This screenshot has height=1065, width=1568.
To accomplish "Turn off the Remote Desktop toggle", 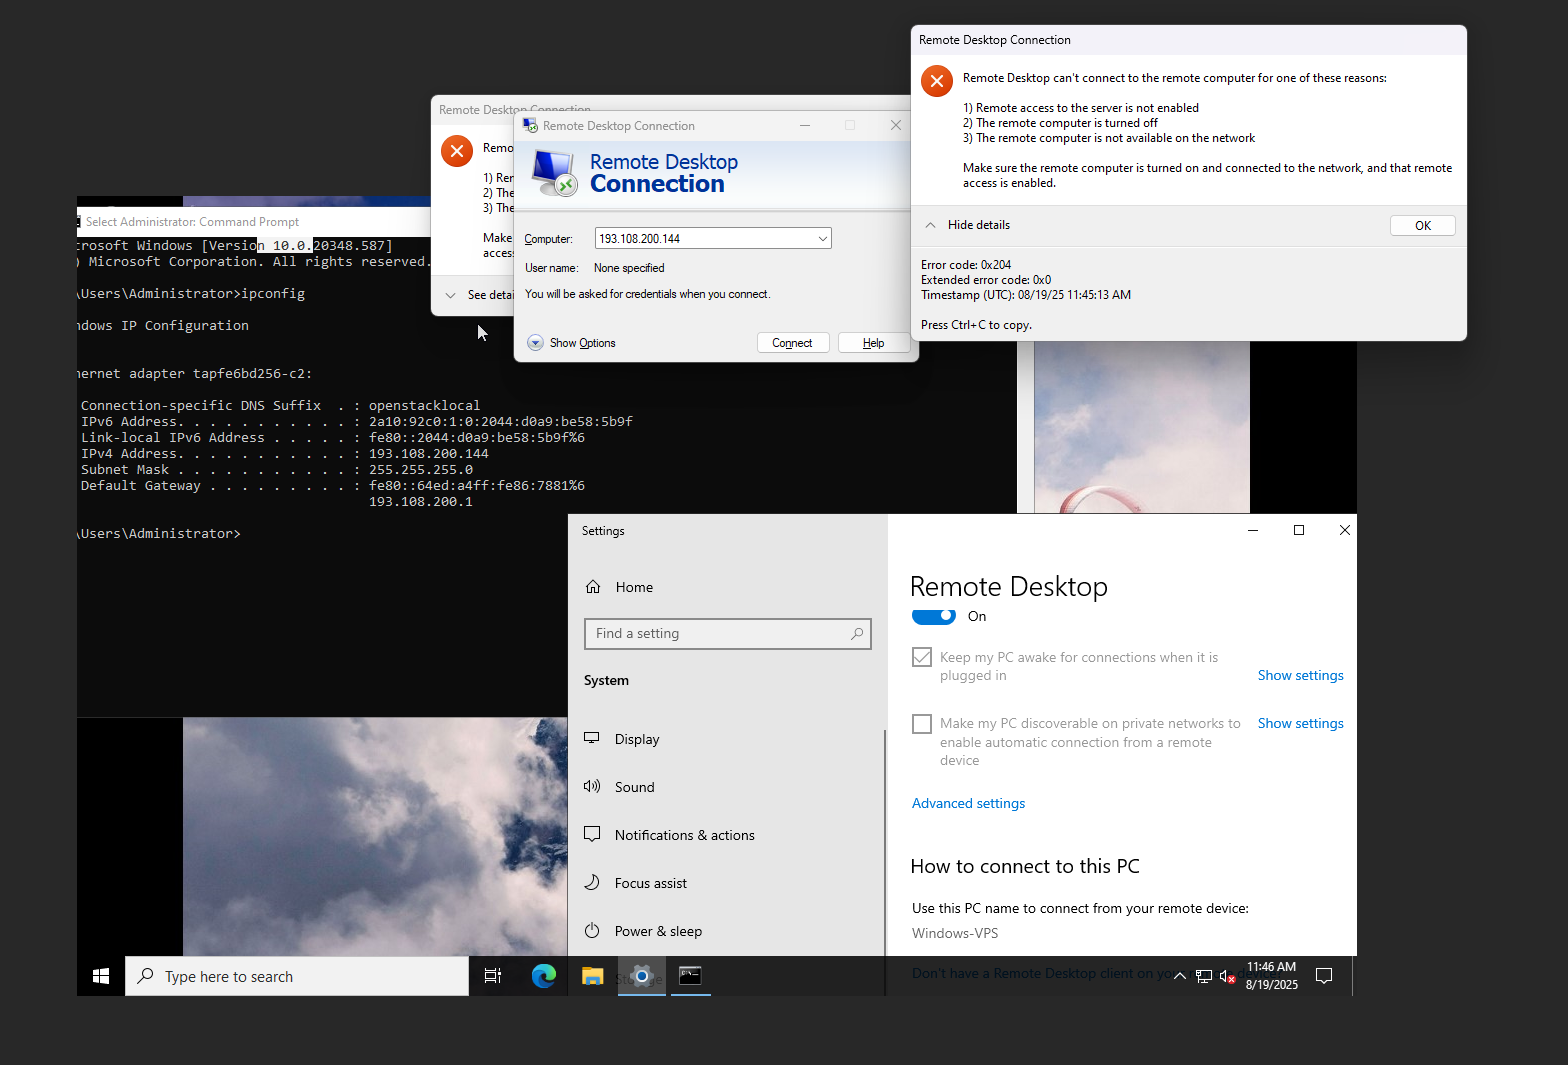I will pyautogui.click(x=934, y=616).
